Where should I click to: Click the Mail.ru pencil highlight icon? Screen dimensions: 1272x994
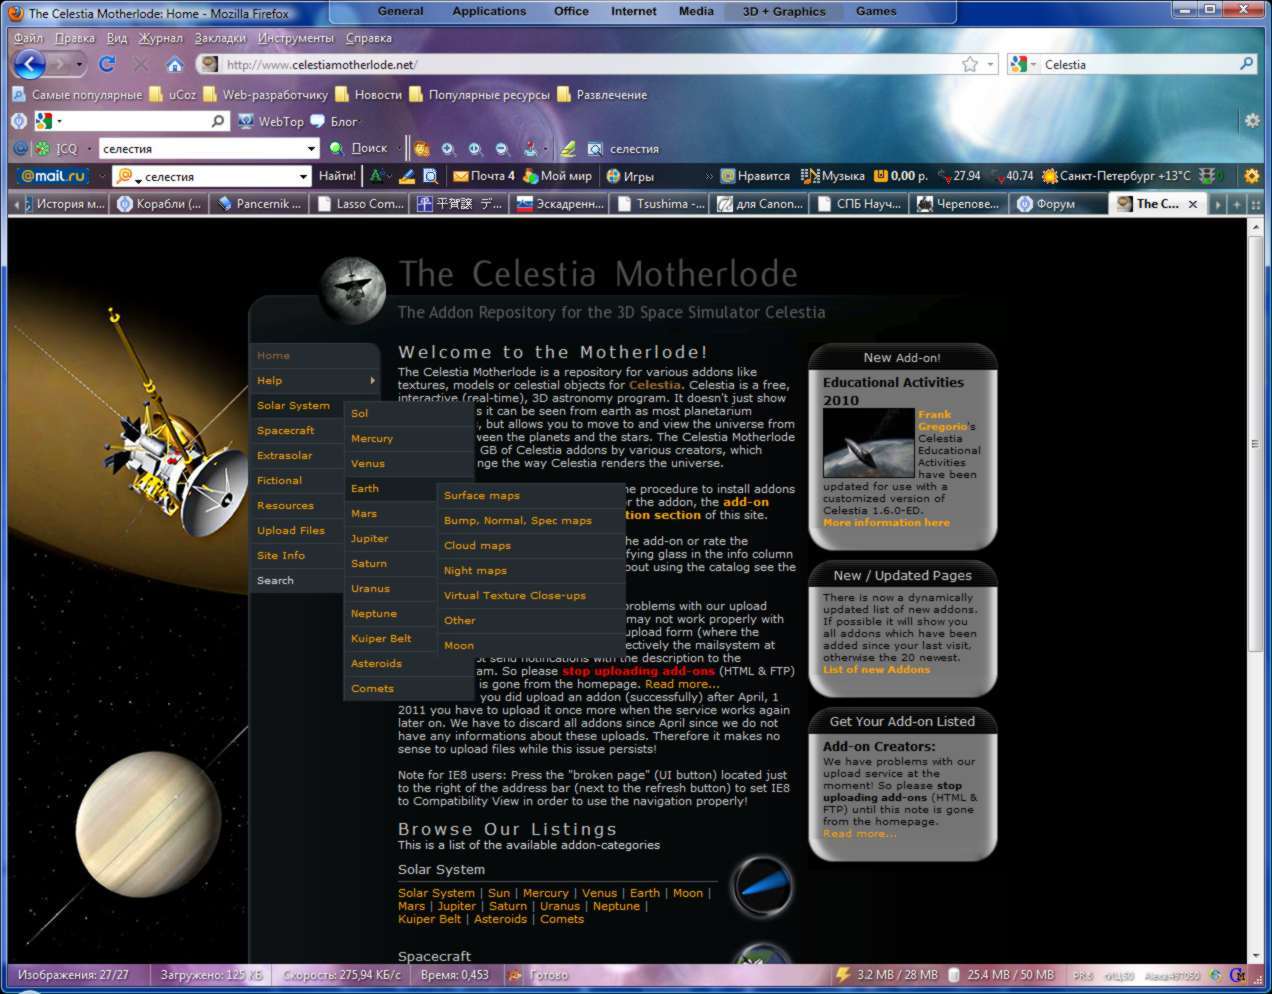tap(407, 176)
